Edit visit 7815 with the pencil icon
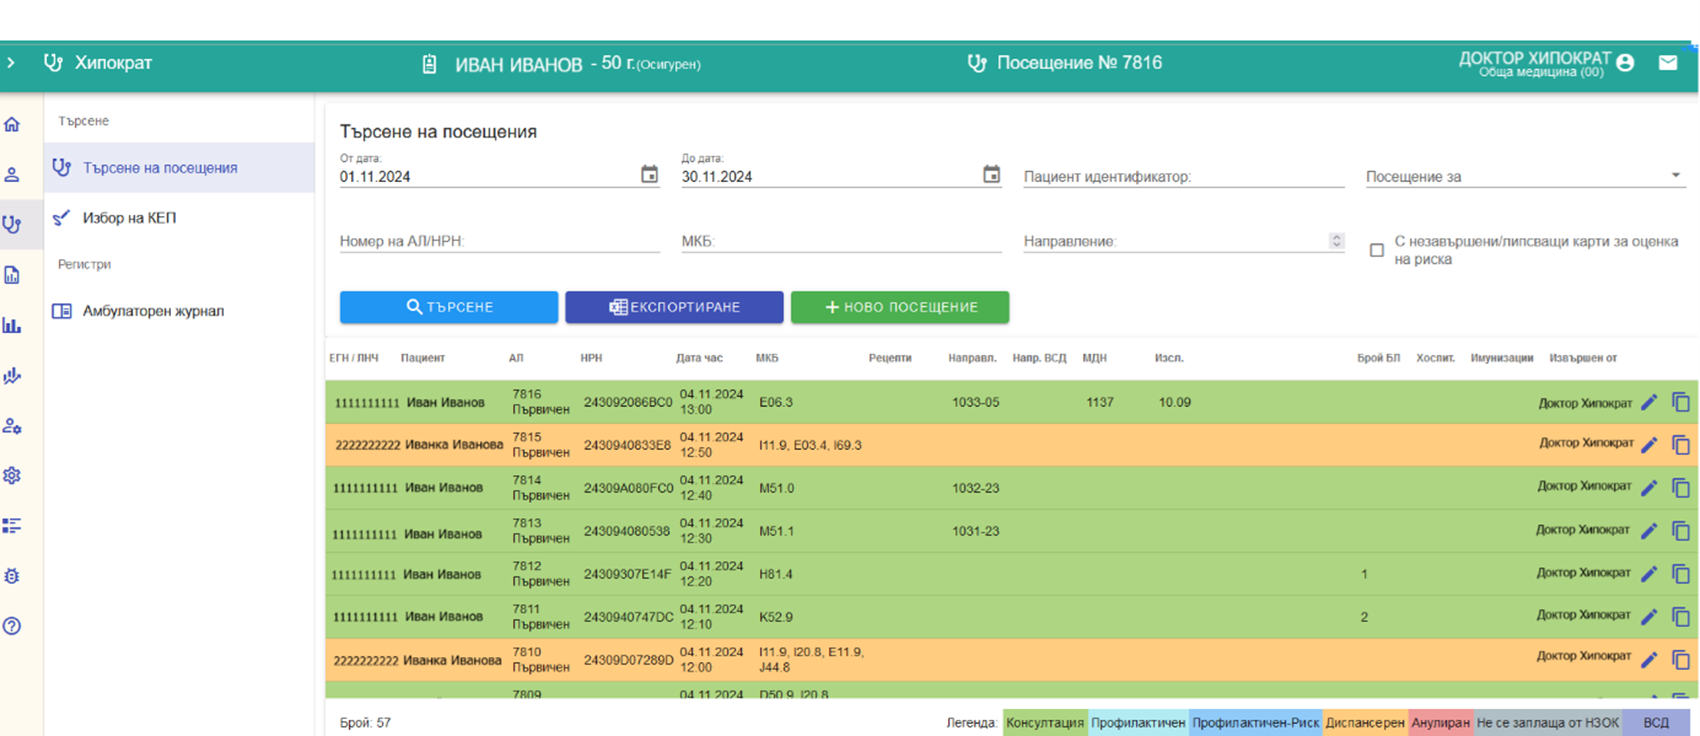The height and width of the screenshot is (736, 1700). pyautogui.click(x=1649, y=445)
